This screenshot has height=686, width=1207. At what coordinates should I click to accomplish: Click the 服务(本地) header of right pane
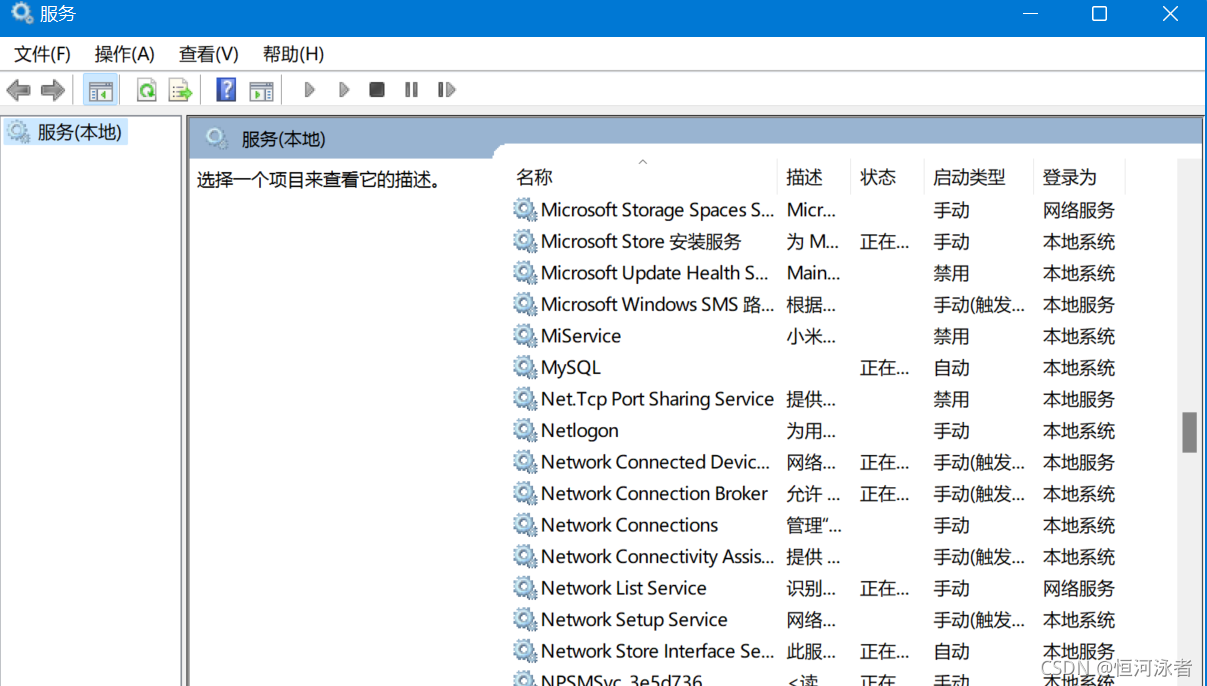coord(283,139)
